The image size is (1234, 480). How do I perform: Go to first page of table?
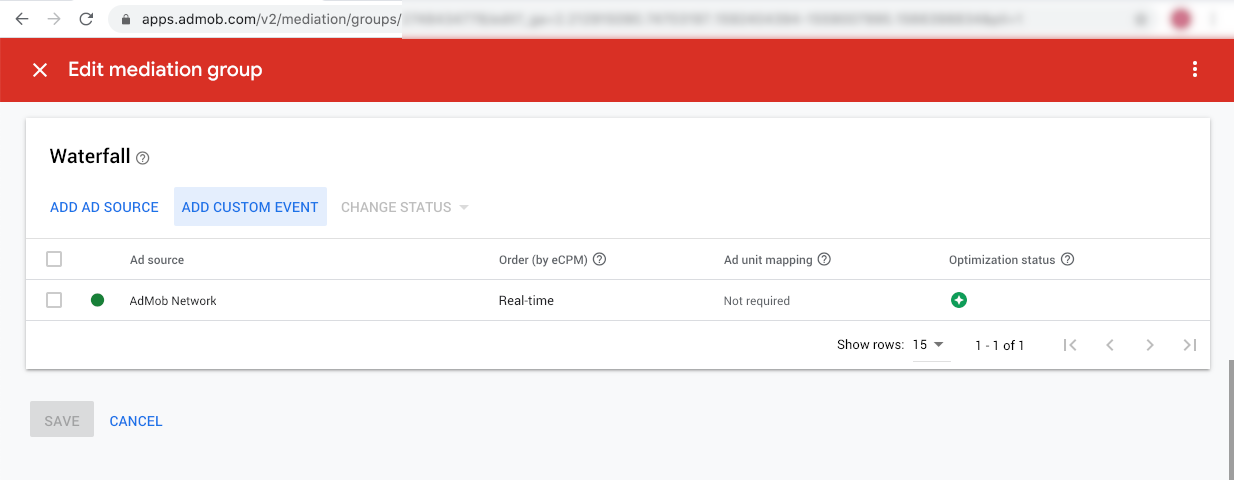[1070, 345]
